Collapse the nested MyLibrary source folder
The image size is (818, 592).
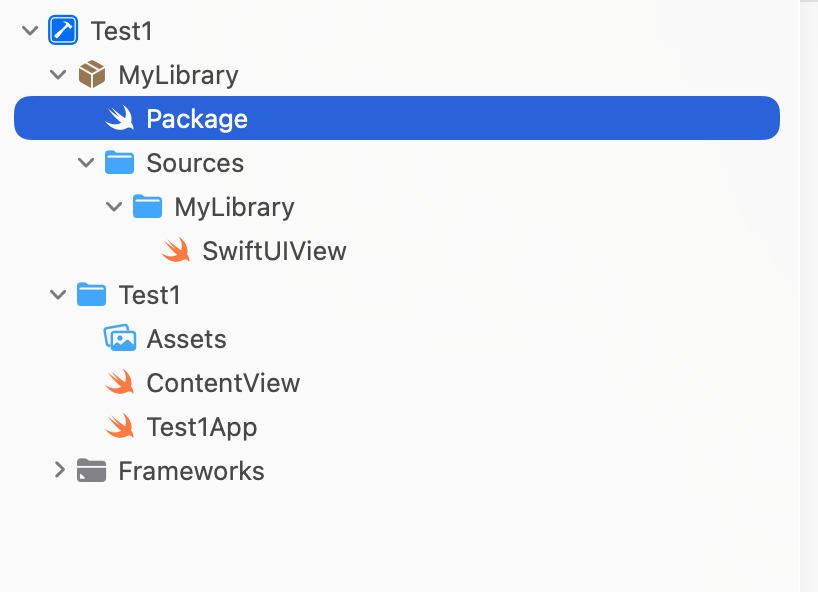(x=114, y=207)
